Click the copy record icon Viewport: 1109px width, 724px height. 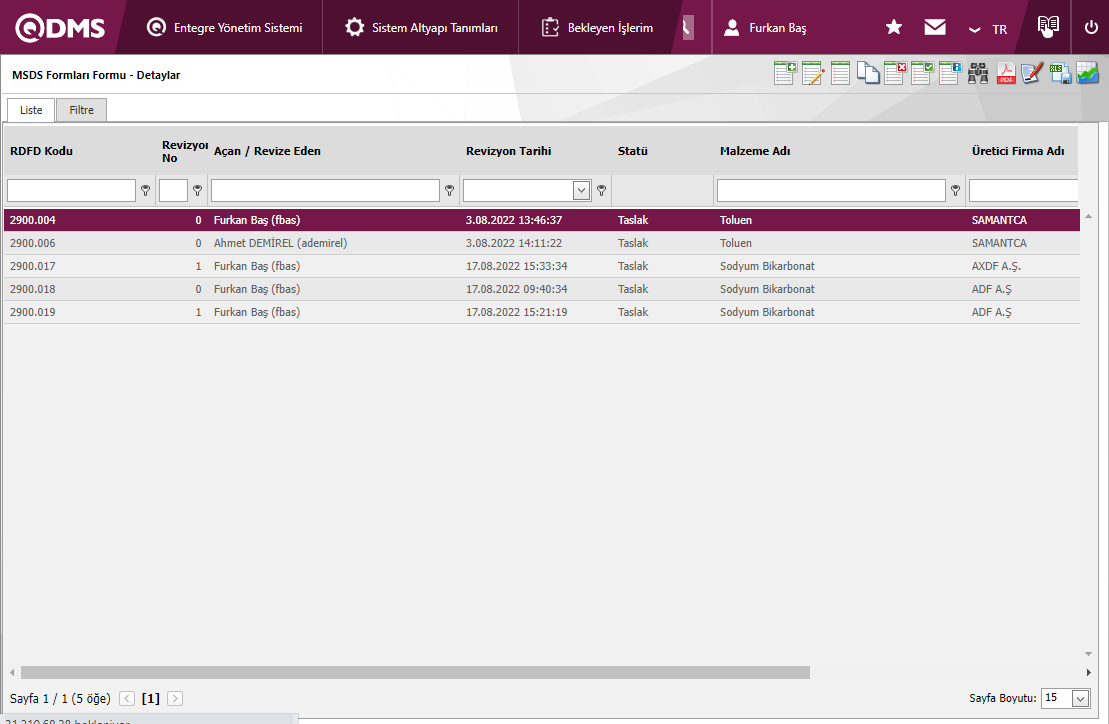[x=867, y=73]
